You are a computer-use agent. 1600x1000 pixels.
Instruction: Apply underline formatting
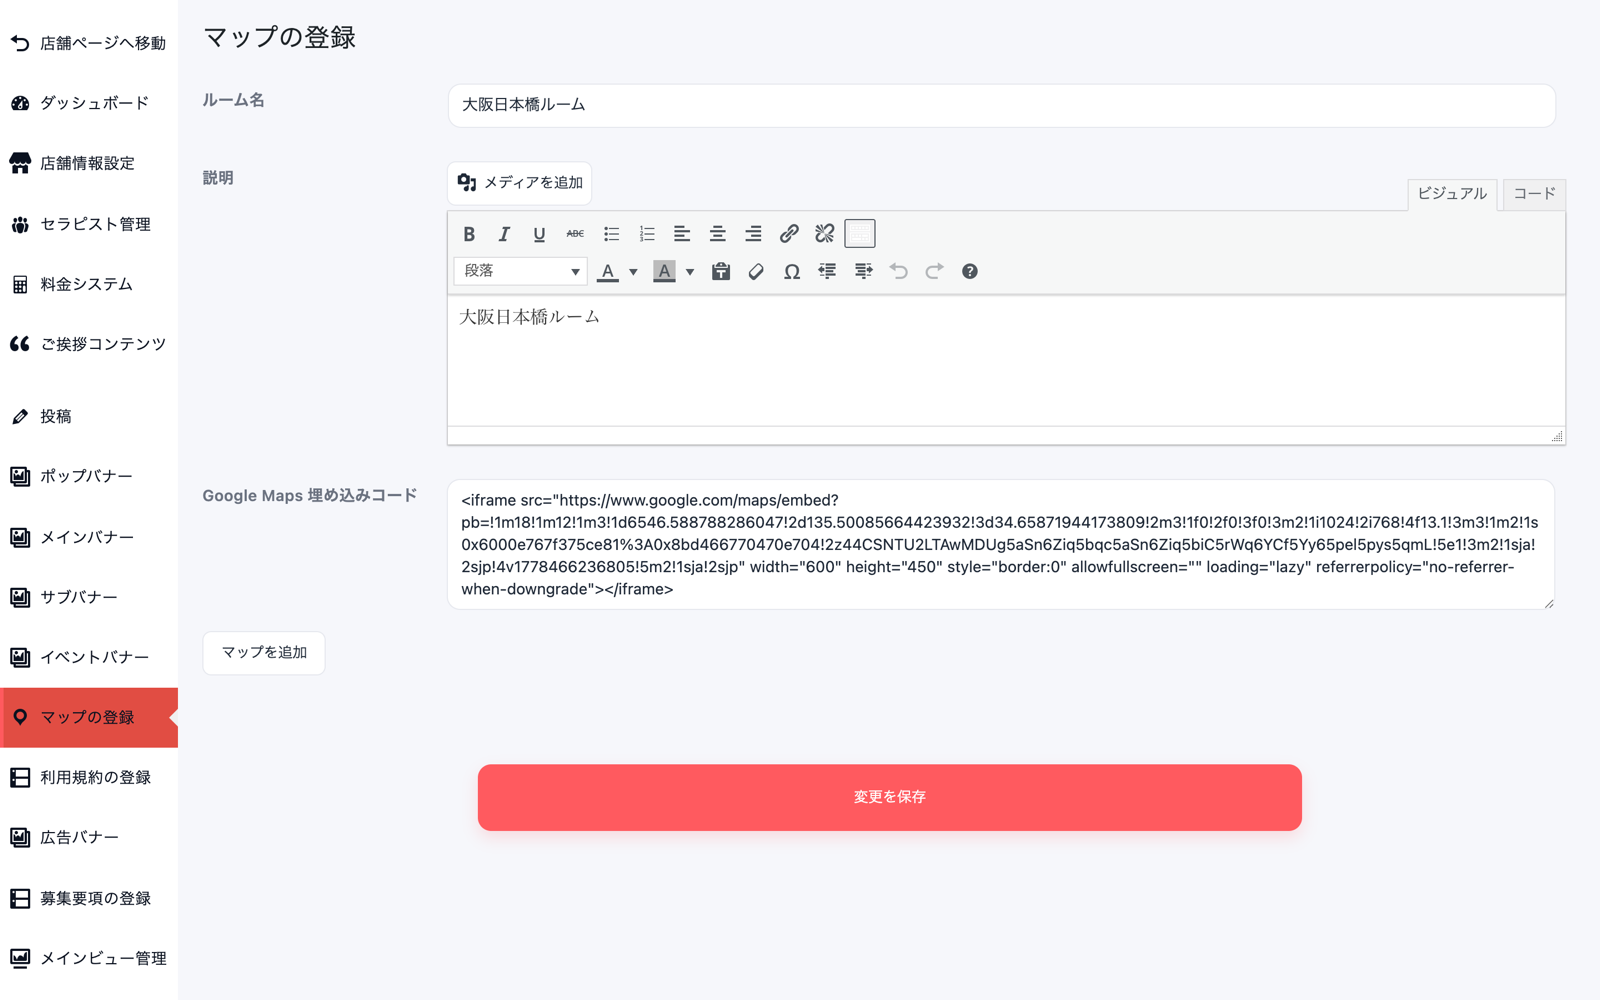539,234
